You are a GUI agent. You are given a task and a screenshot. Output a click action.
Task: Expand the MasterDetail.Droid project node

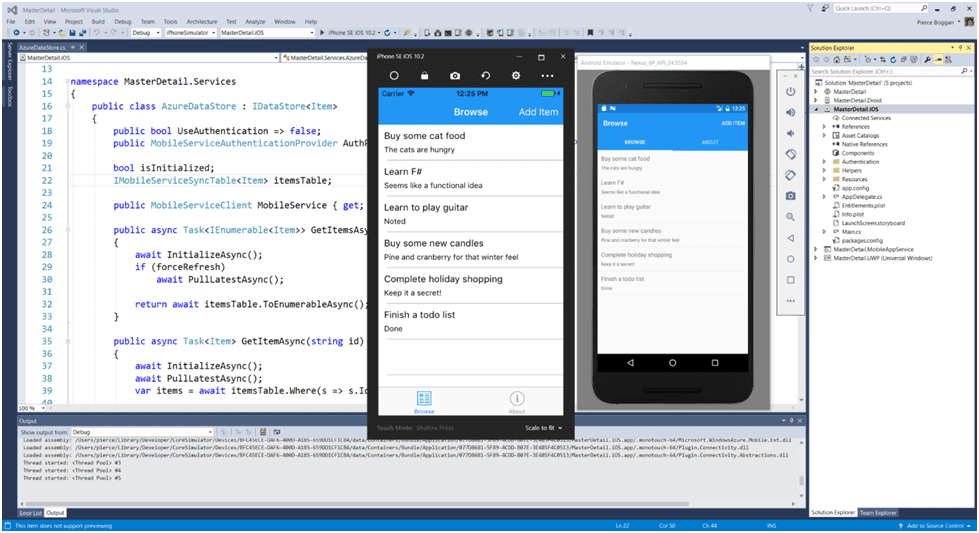click(817, 100)
